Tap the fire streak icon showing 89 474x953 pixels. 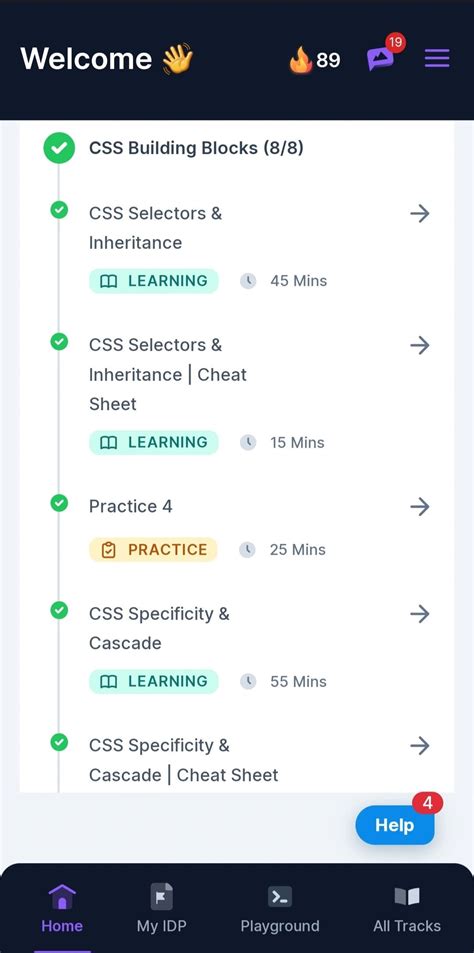point(300,60)
